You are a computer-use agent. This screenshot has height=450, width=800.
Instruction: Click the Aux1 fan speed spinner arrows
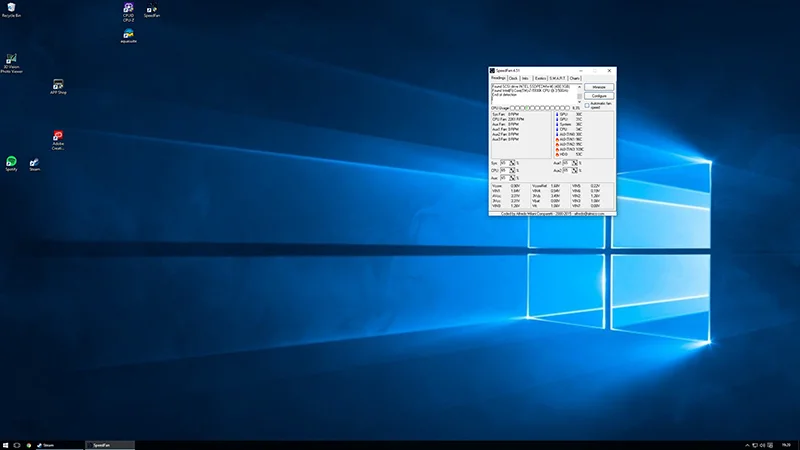(574, 163)
